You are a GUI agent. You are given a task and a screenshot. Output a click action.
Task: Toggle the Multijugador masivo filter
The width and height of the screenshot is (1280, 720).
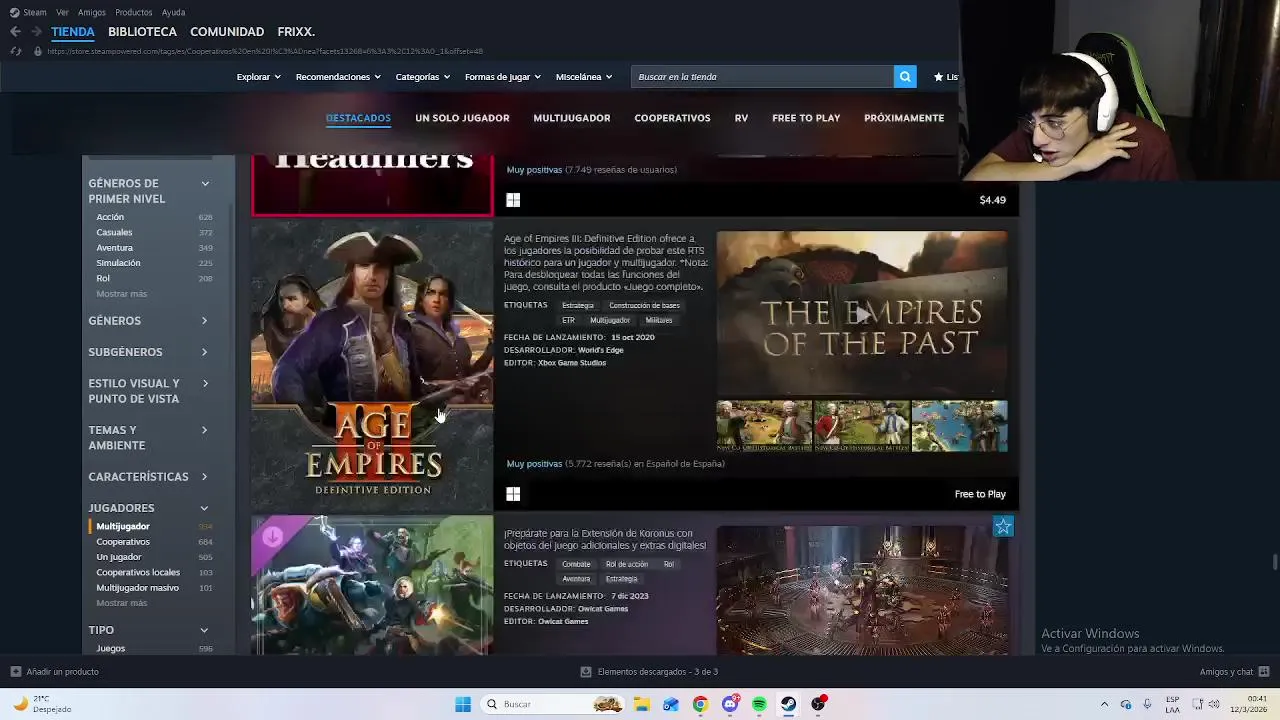click(137, 588)
